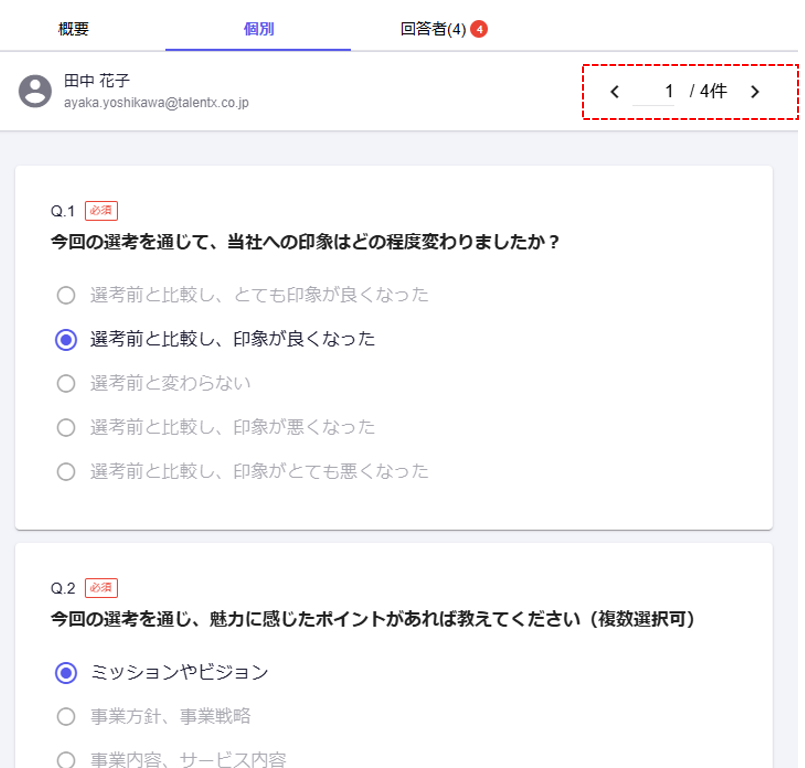Click the email ayaka.yoshikawa@talentx.co.jp
Image resolution: width=805 pixels, height=768 pixels.
coord(156,102)
